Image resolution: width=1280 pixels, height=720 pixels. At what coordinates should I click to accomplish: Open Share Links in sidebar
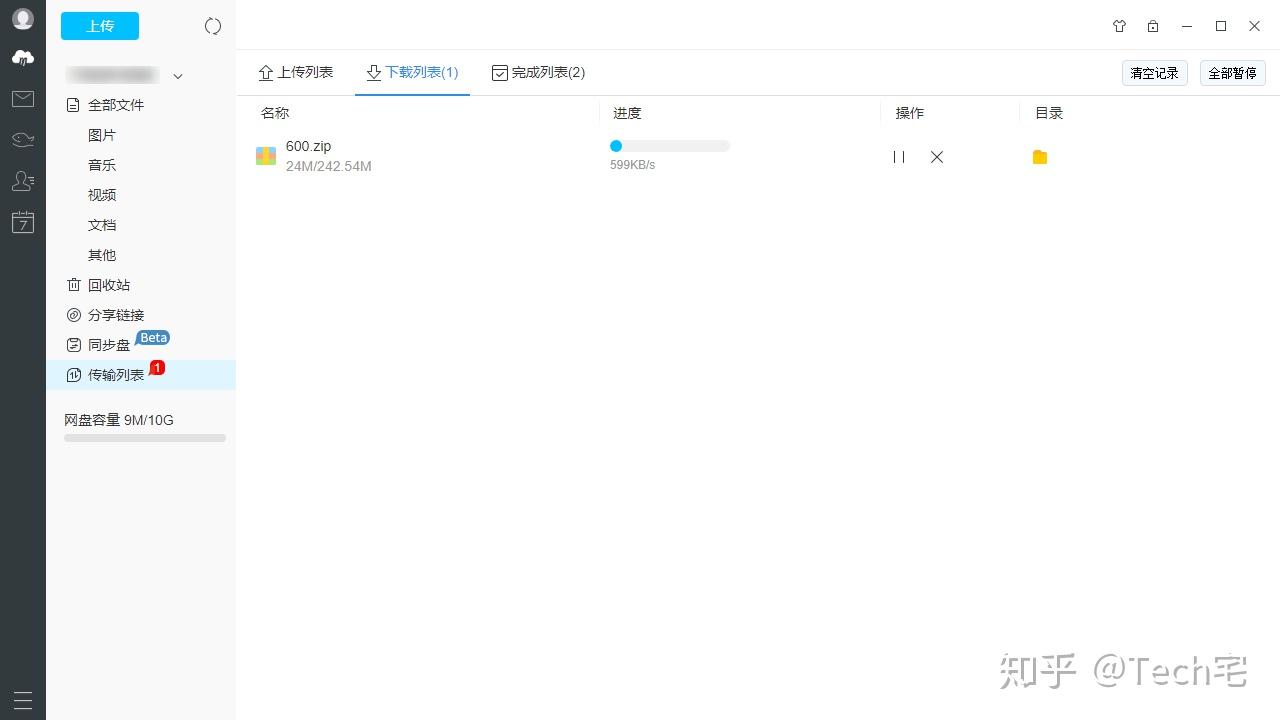(x=105, y=315)
